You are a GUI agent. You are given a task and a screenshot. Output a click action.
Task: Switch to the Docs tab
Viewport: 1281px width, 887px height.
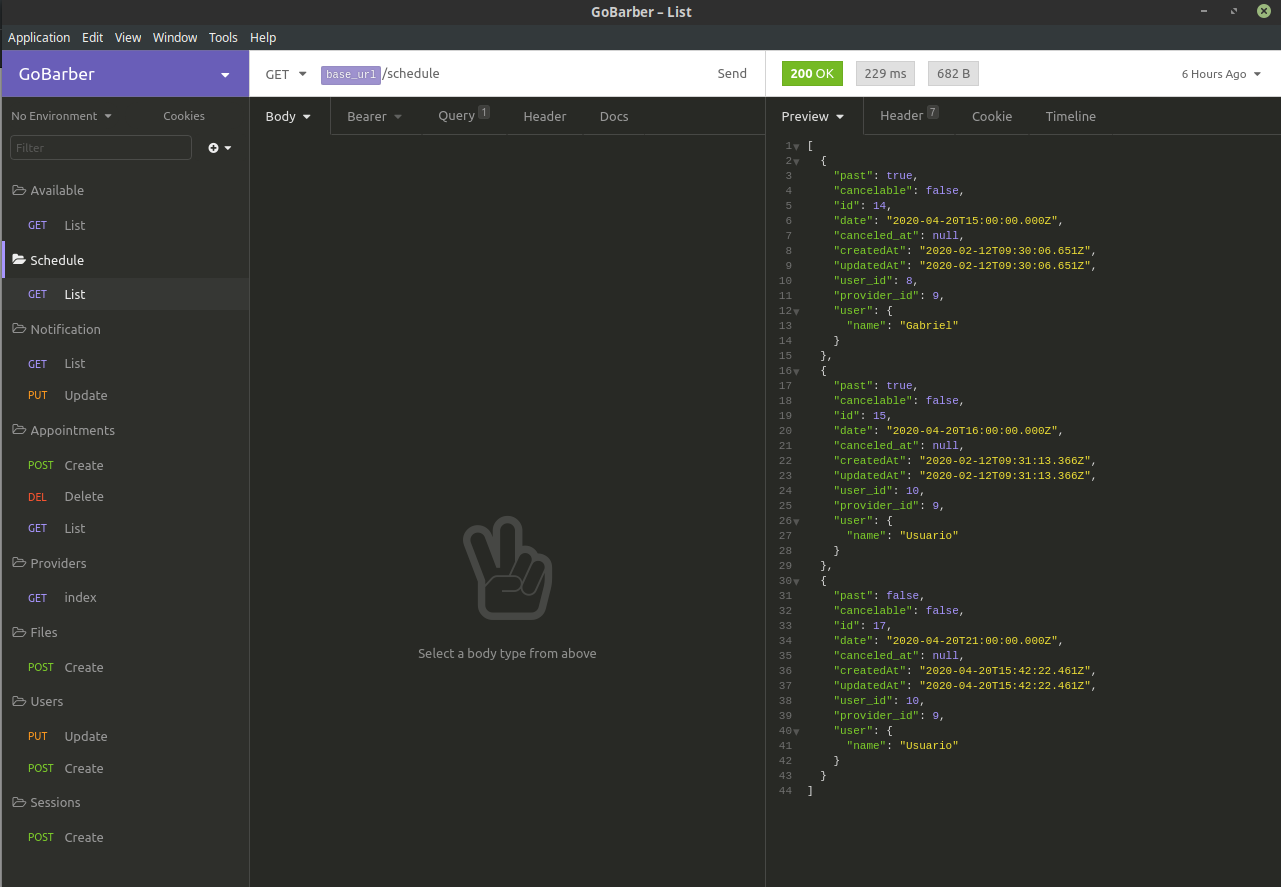click(614, 116)
